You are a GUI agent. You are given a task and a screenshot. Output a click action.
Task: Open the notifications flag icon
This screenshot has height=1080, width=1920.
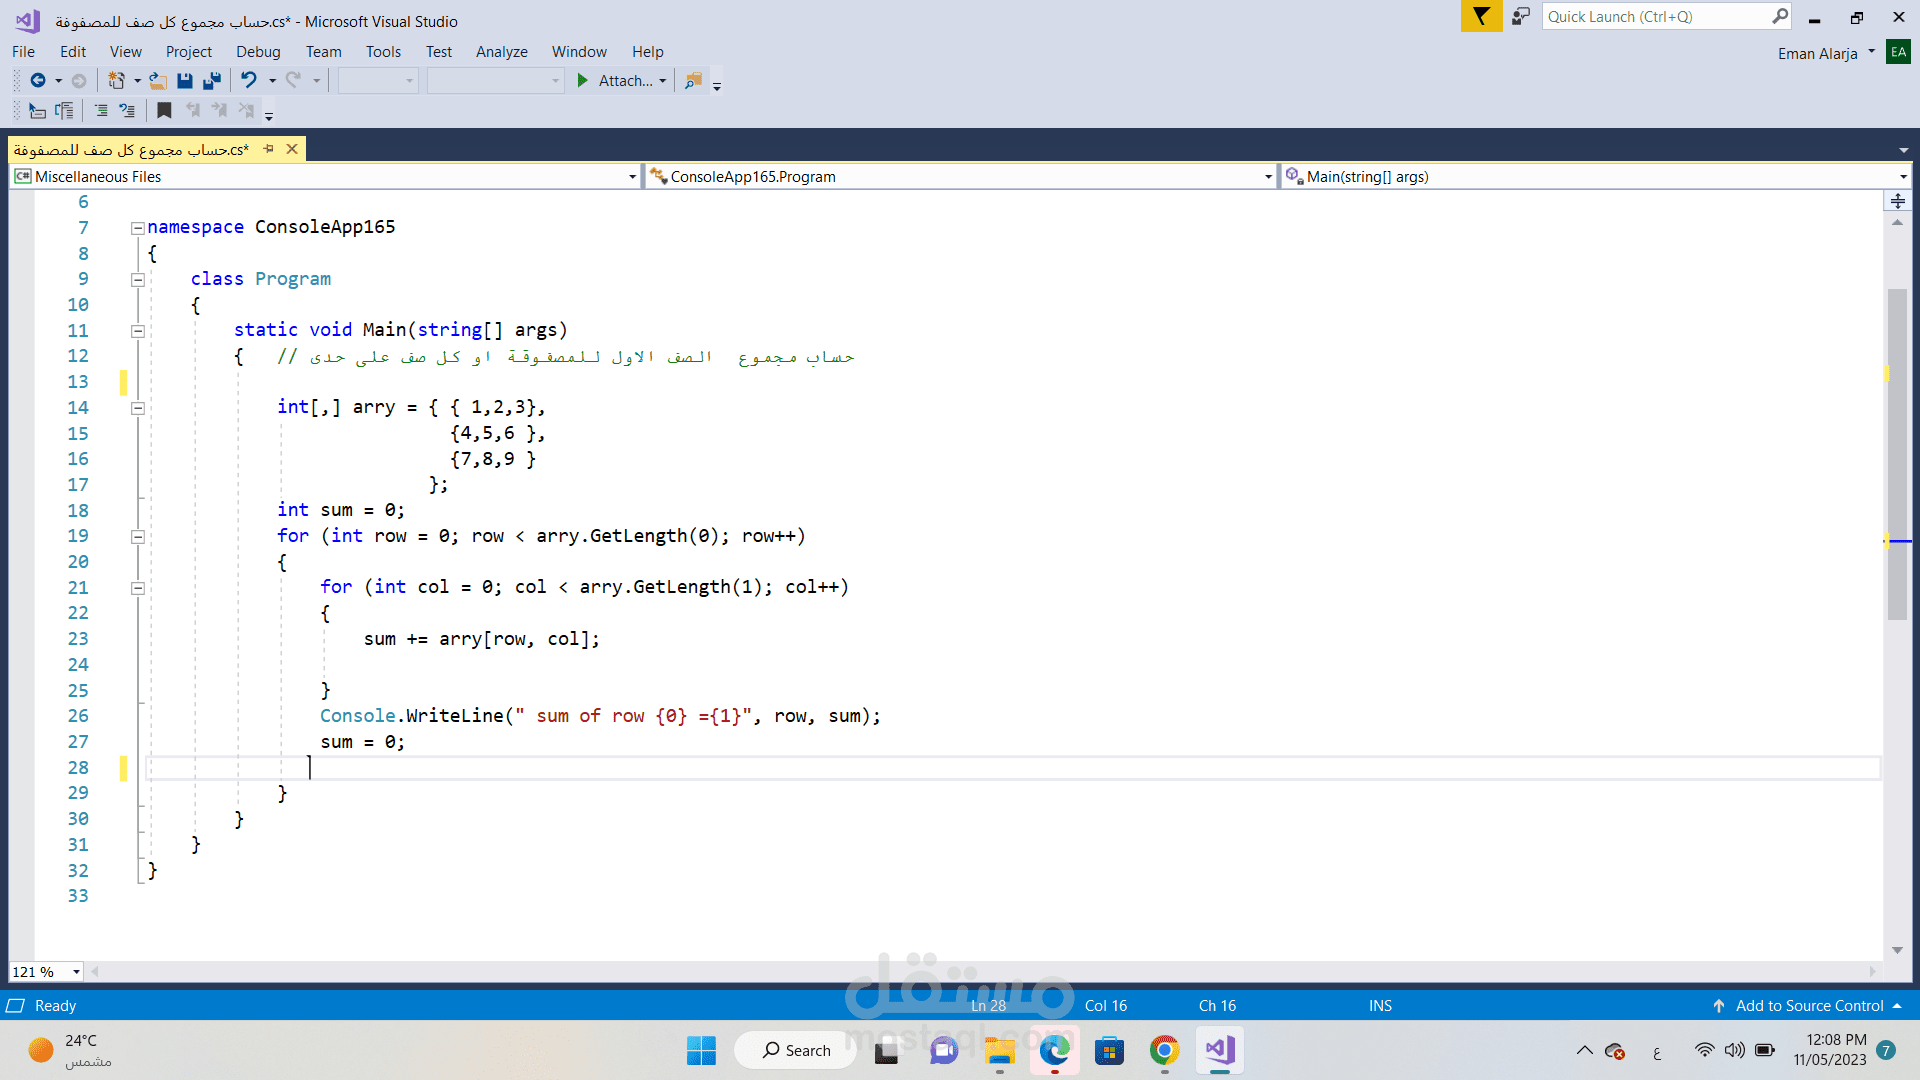1481,16
